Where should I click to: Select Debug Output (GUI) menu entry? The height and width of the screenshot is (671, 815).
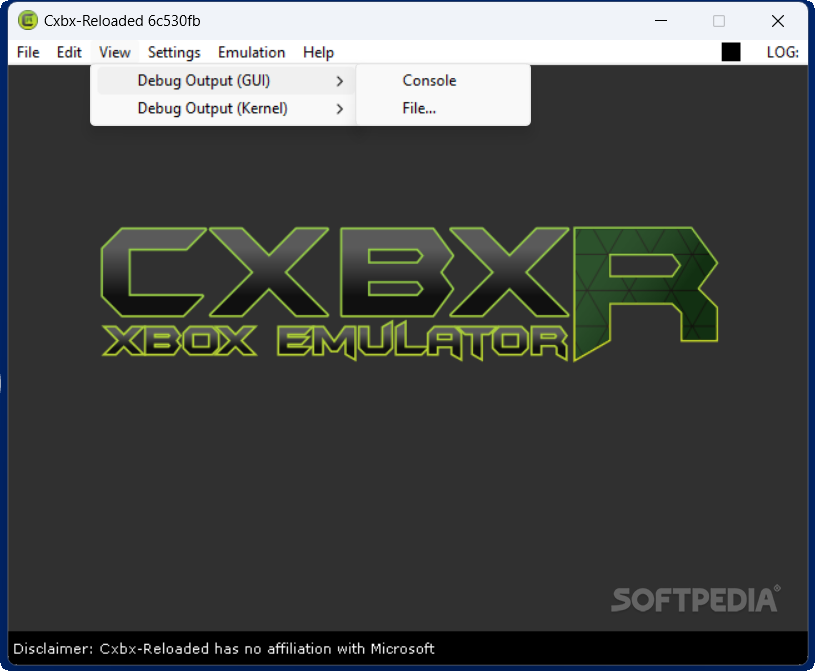pos(226,81)
